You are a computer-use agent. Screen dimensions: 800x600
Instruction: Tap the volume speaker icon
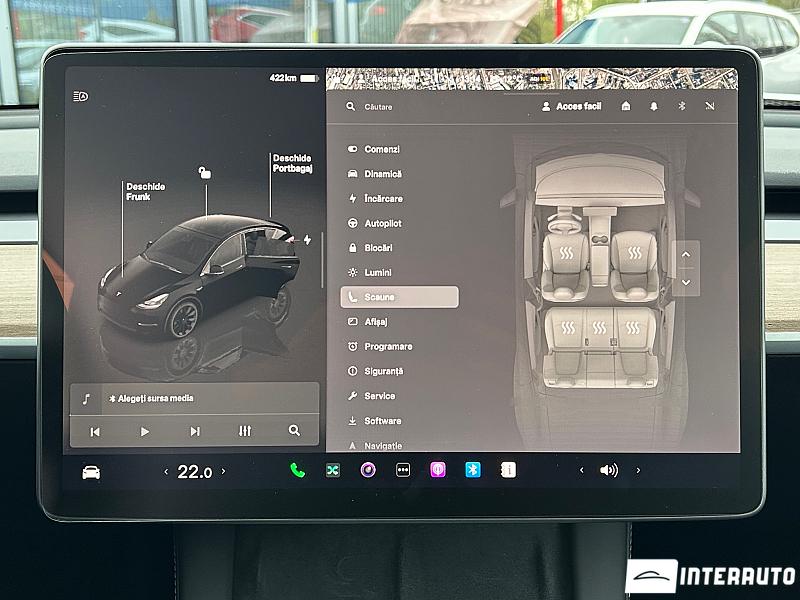608,470
